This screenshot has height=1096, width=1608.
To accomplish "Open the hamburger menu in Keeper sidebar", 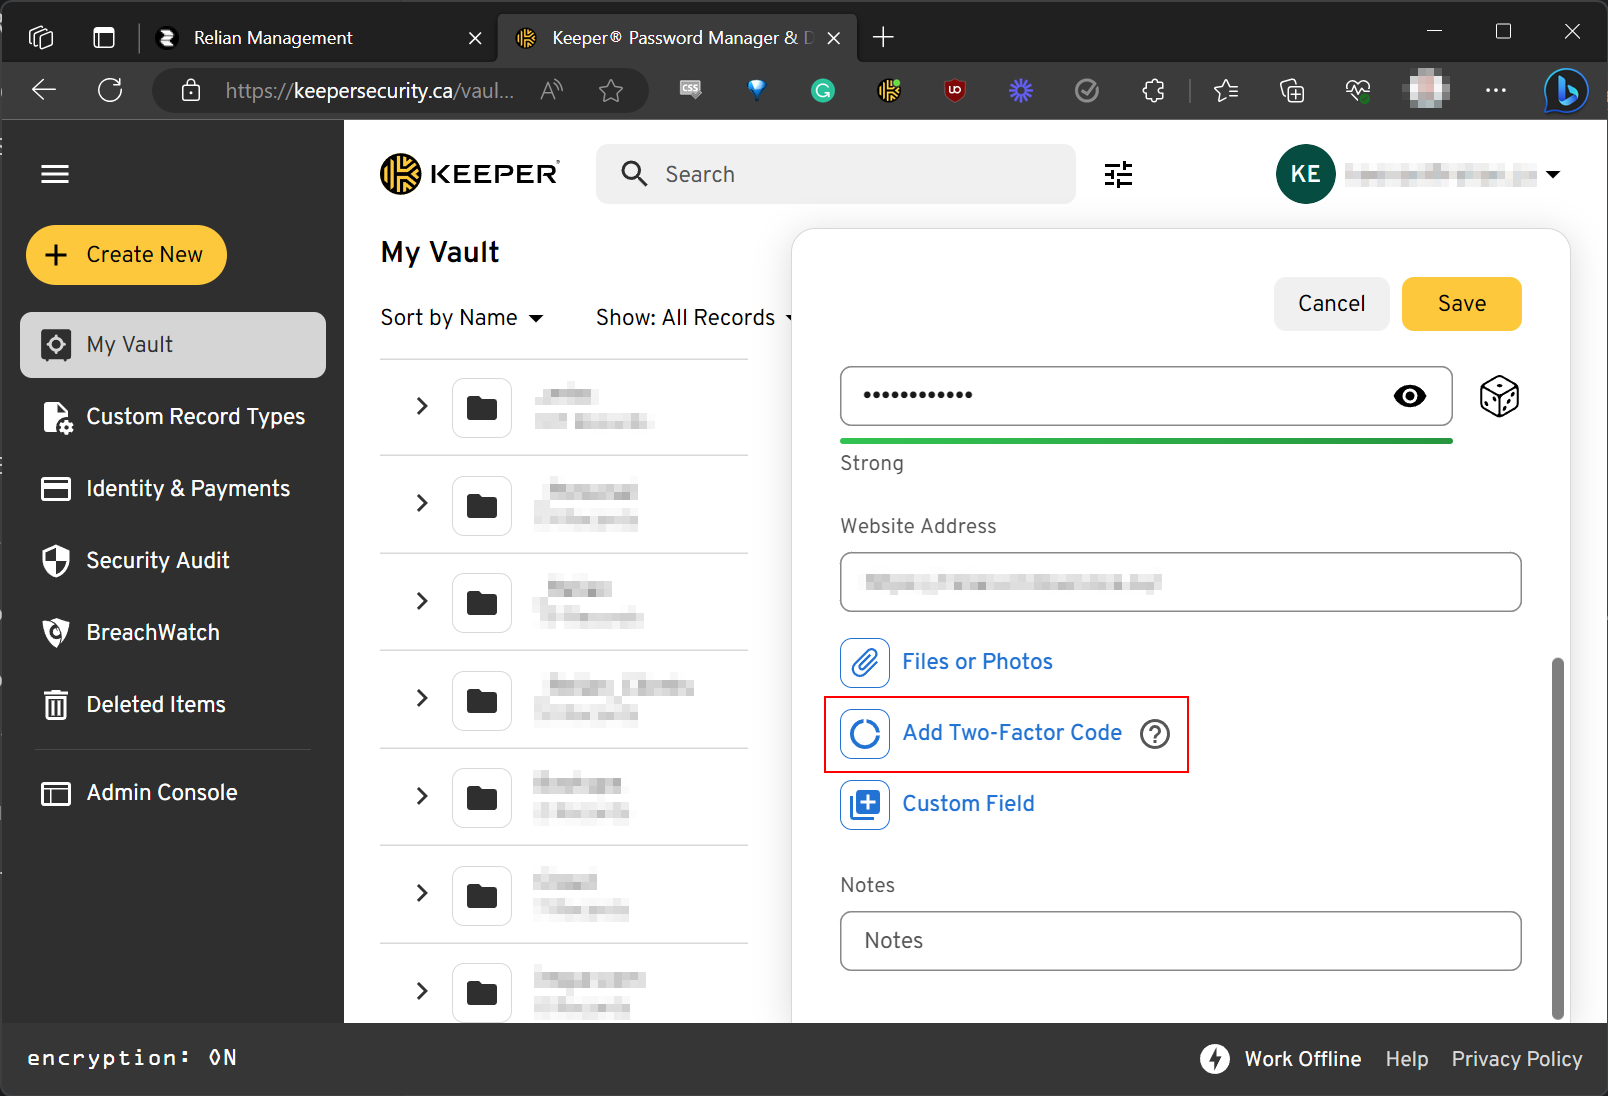I will pos(55,174).
